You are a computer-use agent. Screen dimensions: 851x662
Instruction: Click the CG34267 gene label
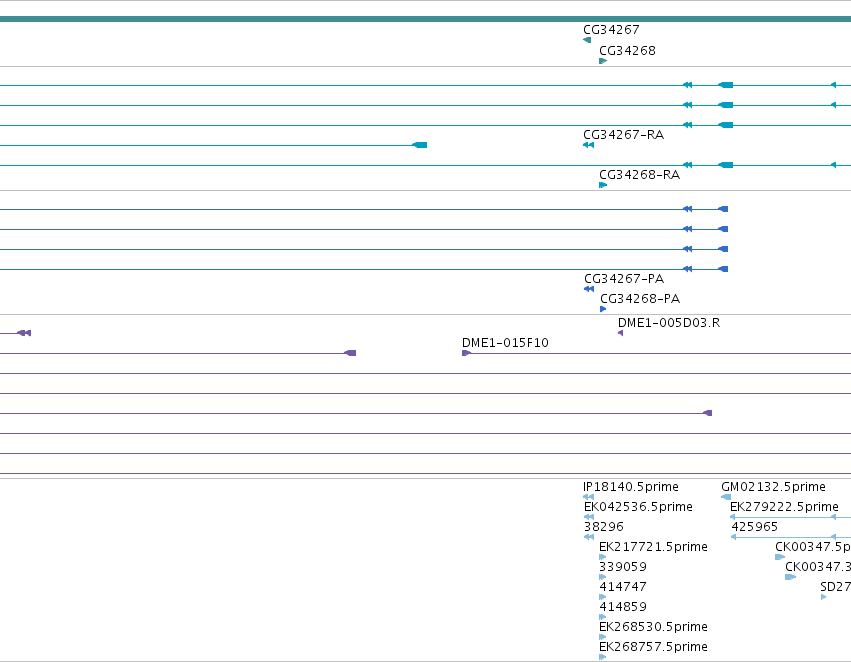[611, 30]
